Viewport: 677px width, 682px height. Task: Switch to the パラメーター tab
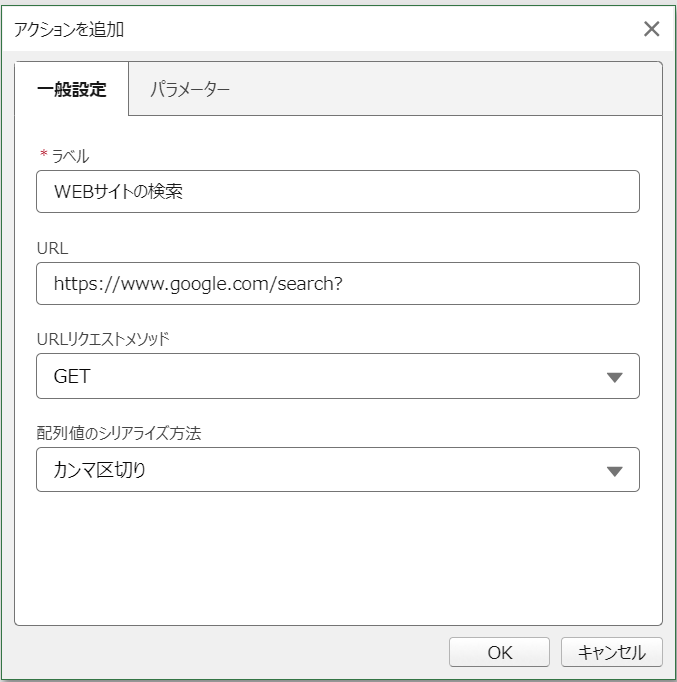coord(190,89)
